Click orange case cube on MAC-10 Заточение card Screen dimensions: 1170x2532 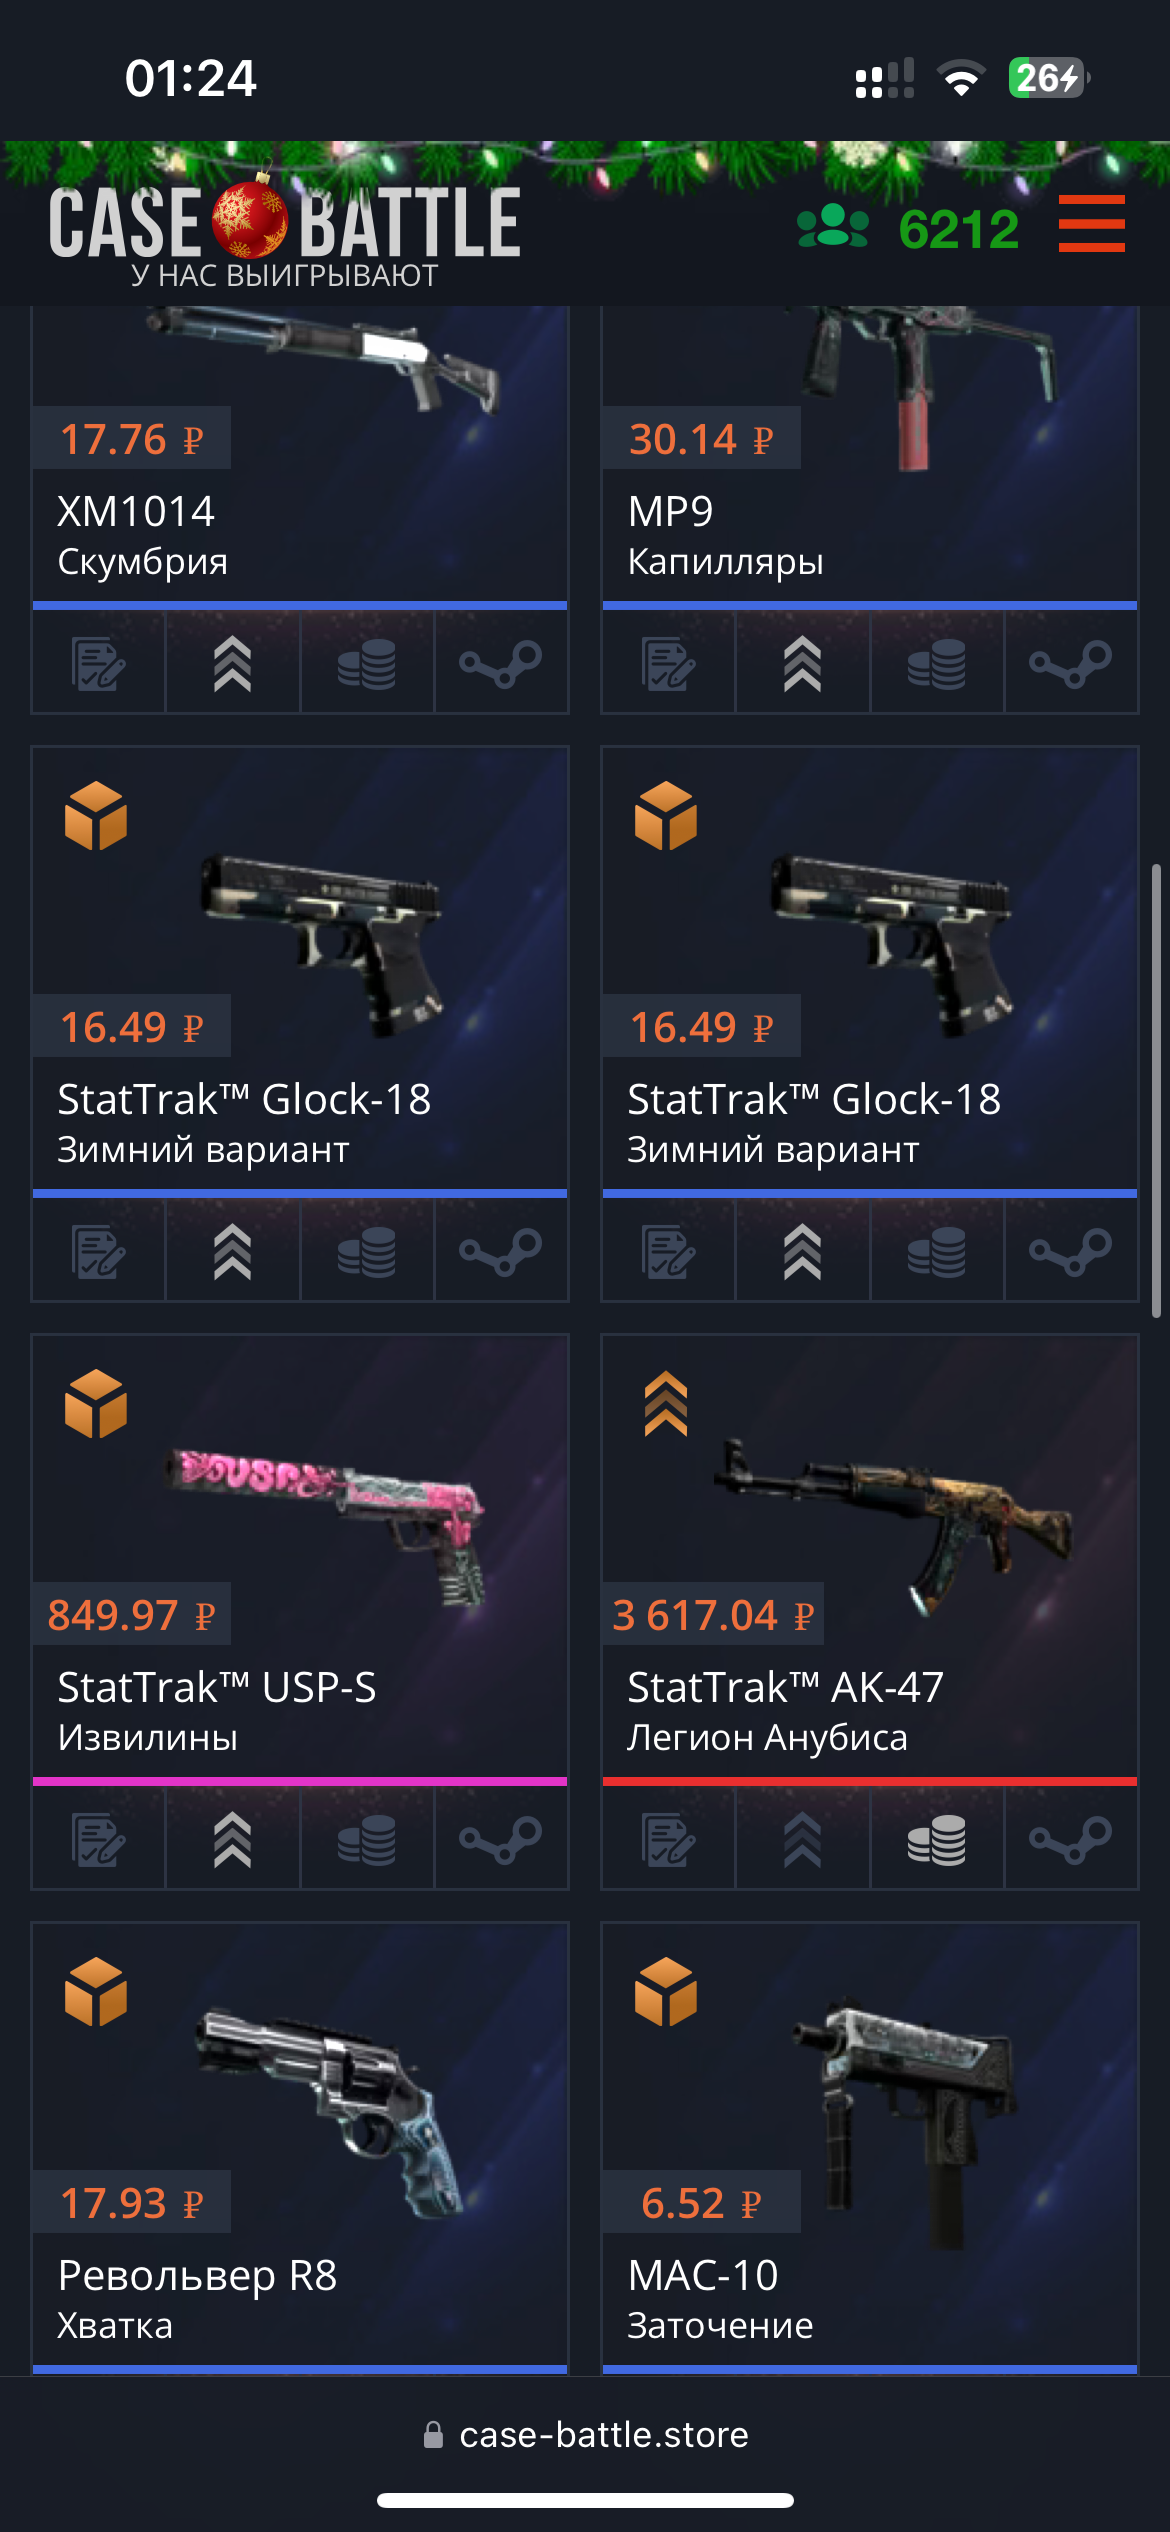click(666, 1992)
